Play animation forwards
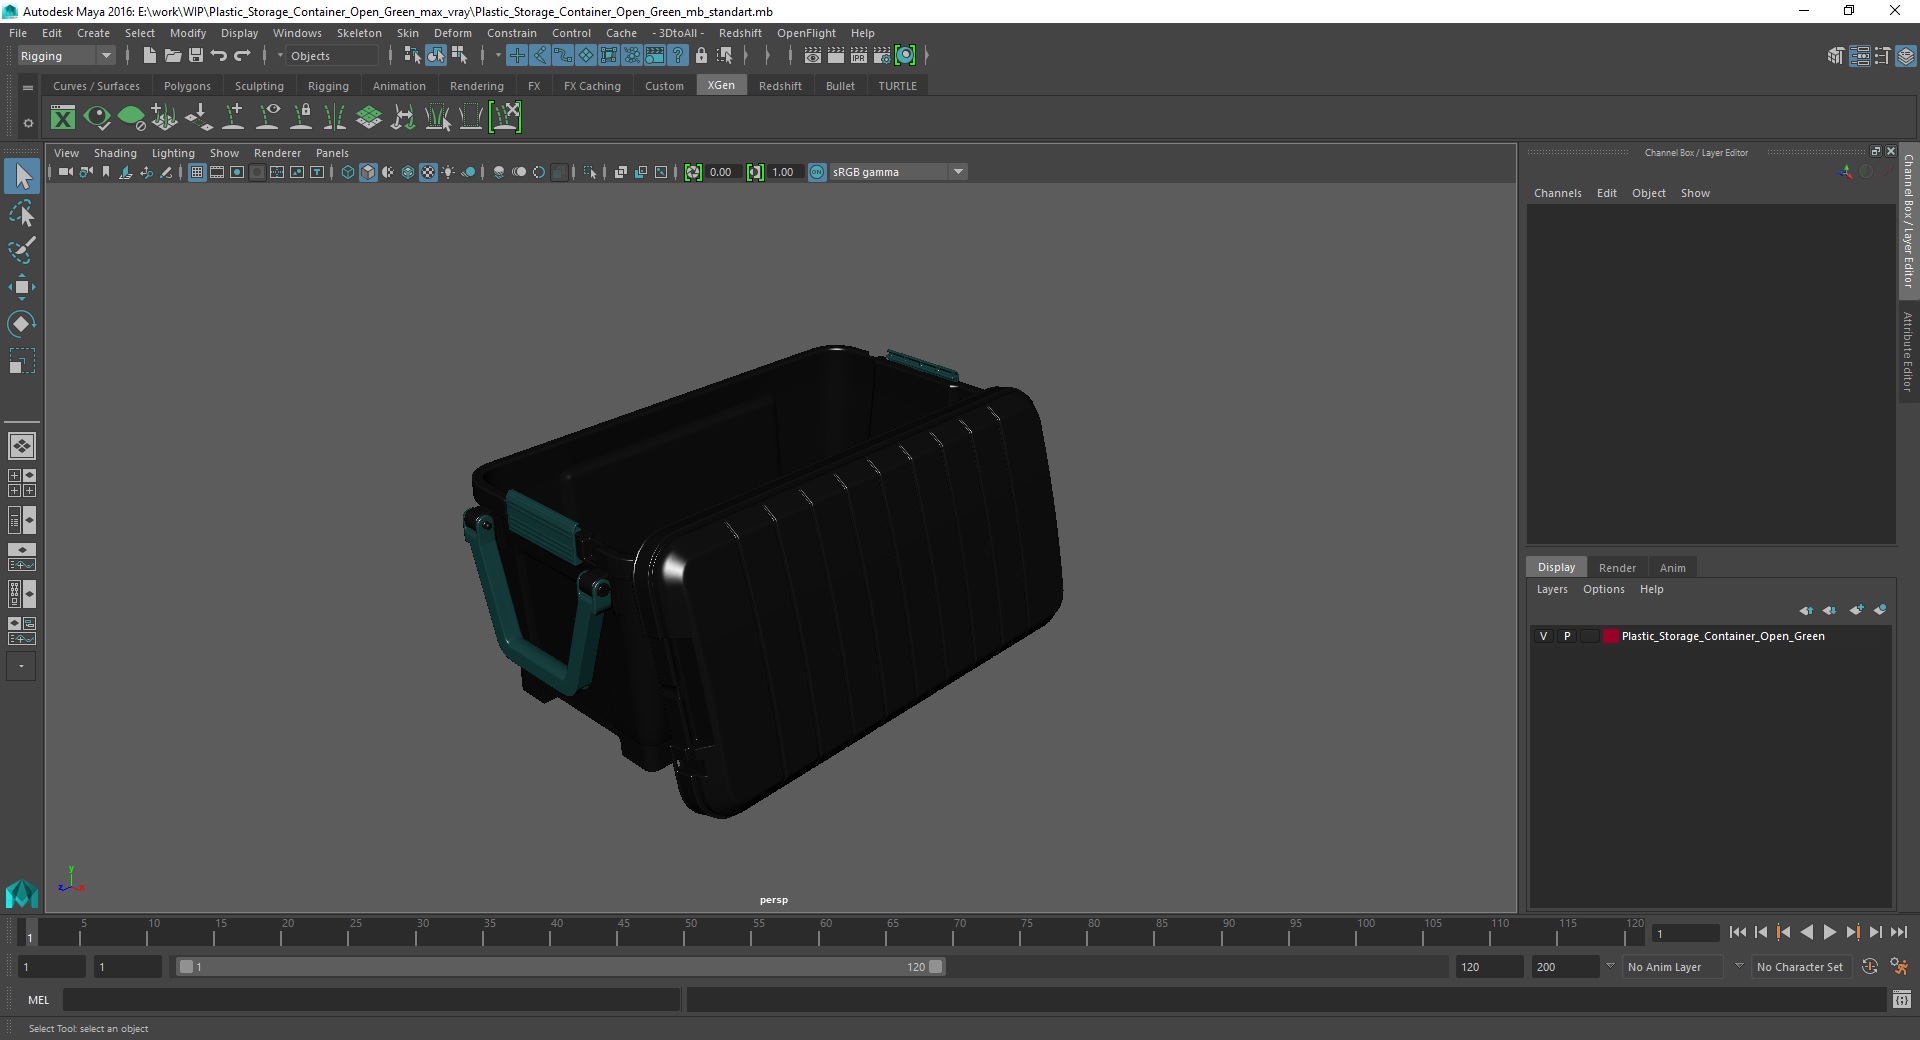This screenshot has height=1040, width=1920. coord(1829,932)
